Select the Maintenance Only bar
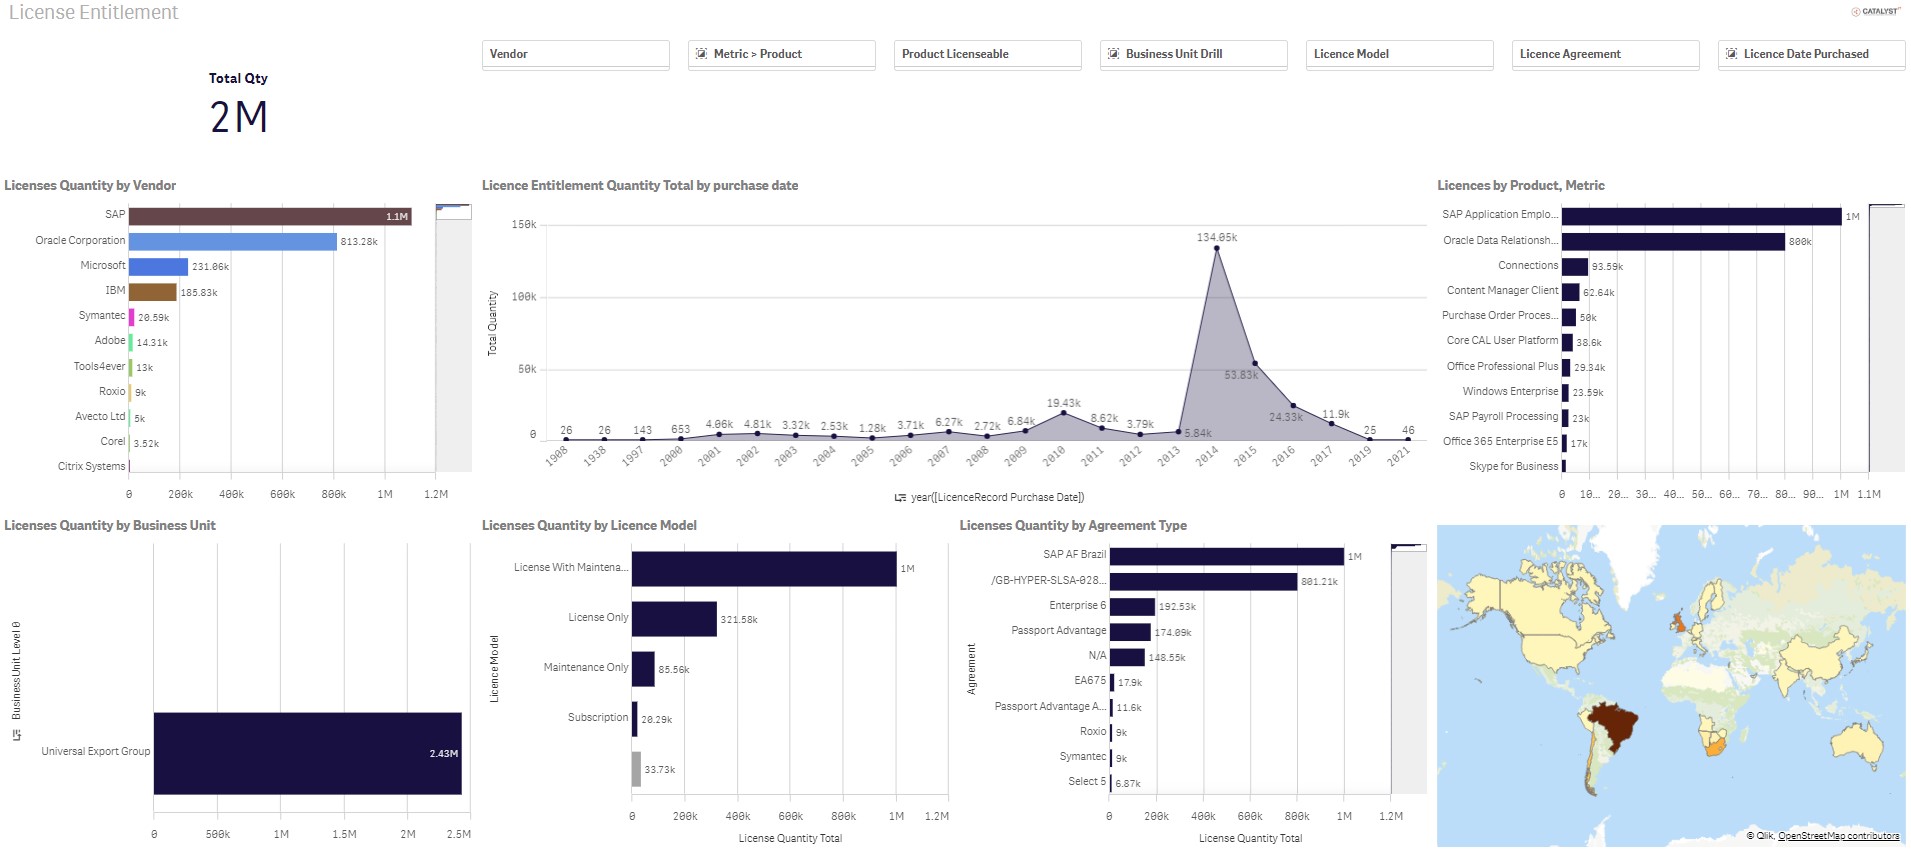Screen dimensions: 1911x852 [x=643, y=669]
